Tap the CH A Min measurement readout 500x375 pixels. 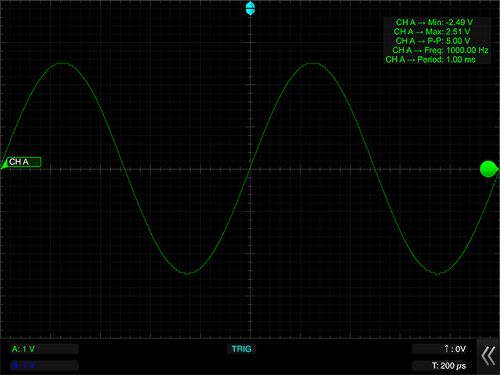[x=434, y=22]
